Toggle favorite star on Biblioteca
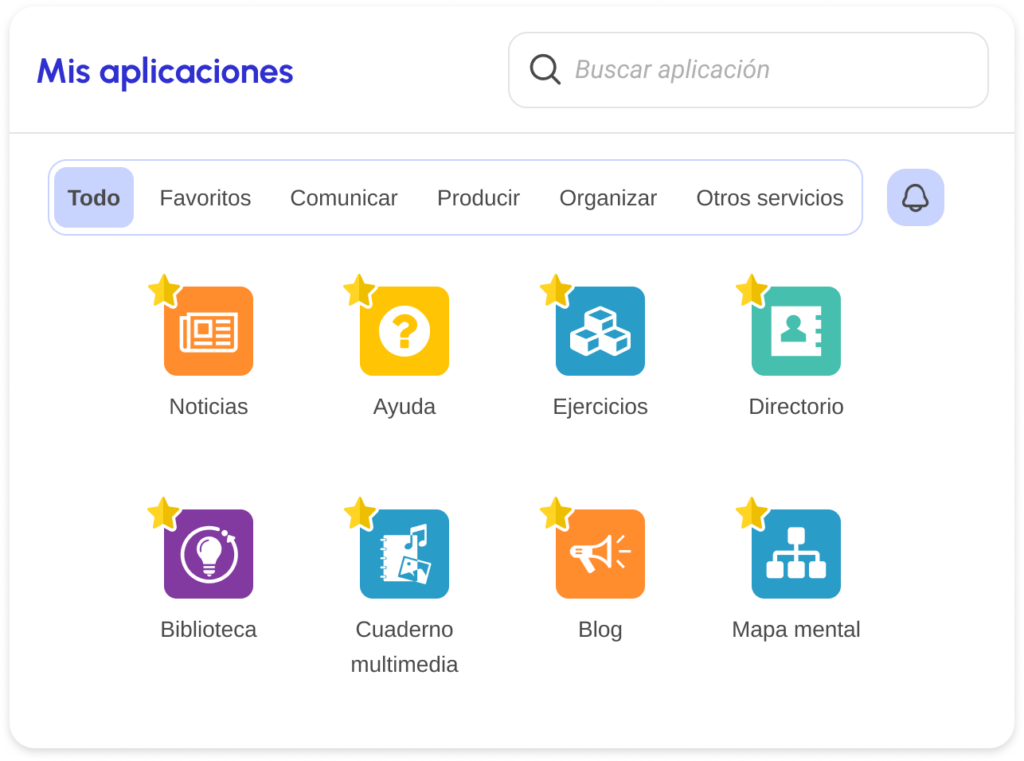The height and width of the screenshot is (761, 1024). [164, 513]
